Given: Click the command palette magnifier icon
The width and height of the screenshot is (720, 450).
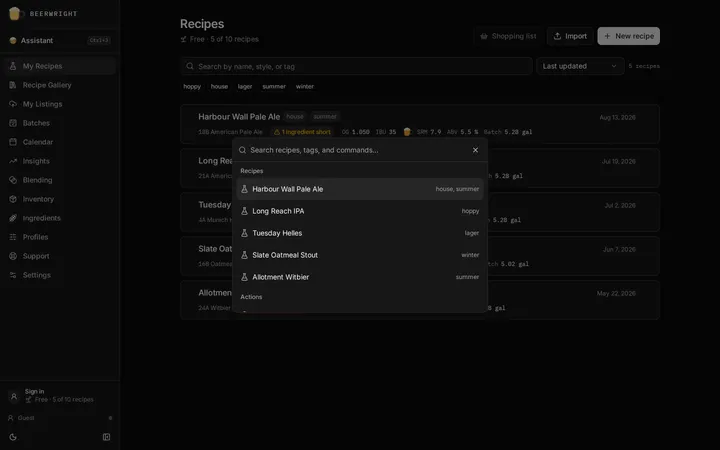Looking at the screenshot, I should pos(242,150).
